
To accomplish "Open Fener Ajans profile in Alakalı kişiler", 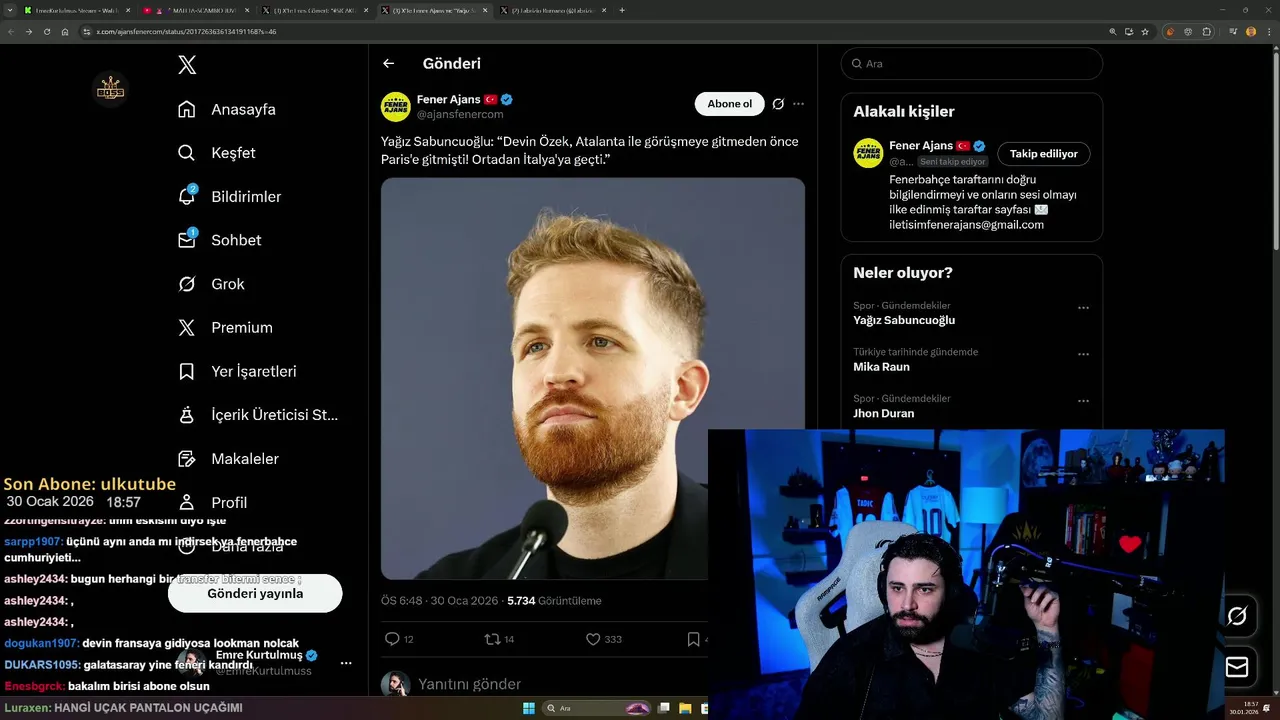I will pos(923,146).
